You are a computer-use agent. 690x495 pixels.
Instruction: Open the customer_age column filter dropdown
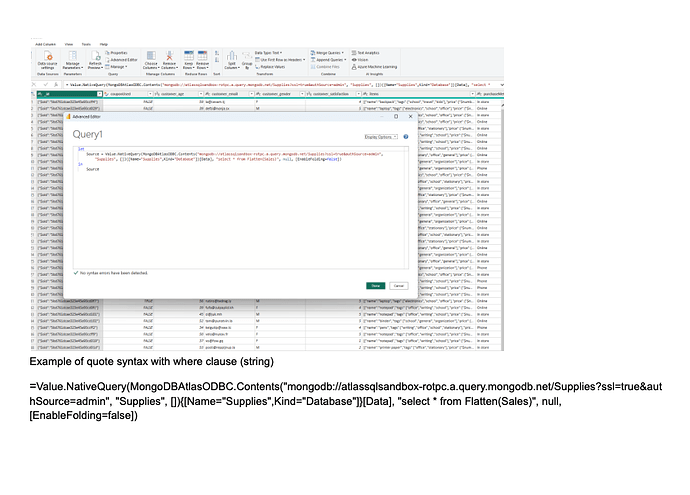(x=201, y=94)
